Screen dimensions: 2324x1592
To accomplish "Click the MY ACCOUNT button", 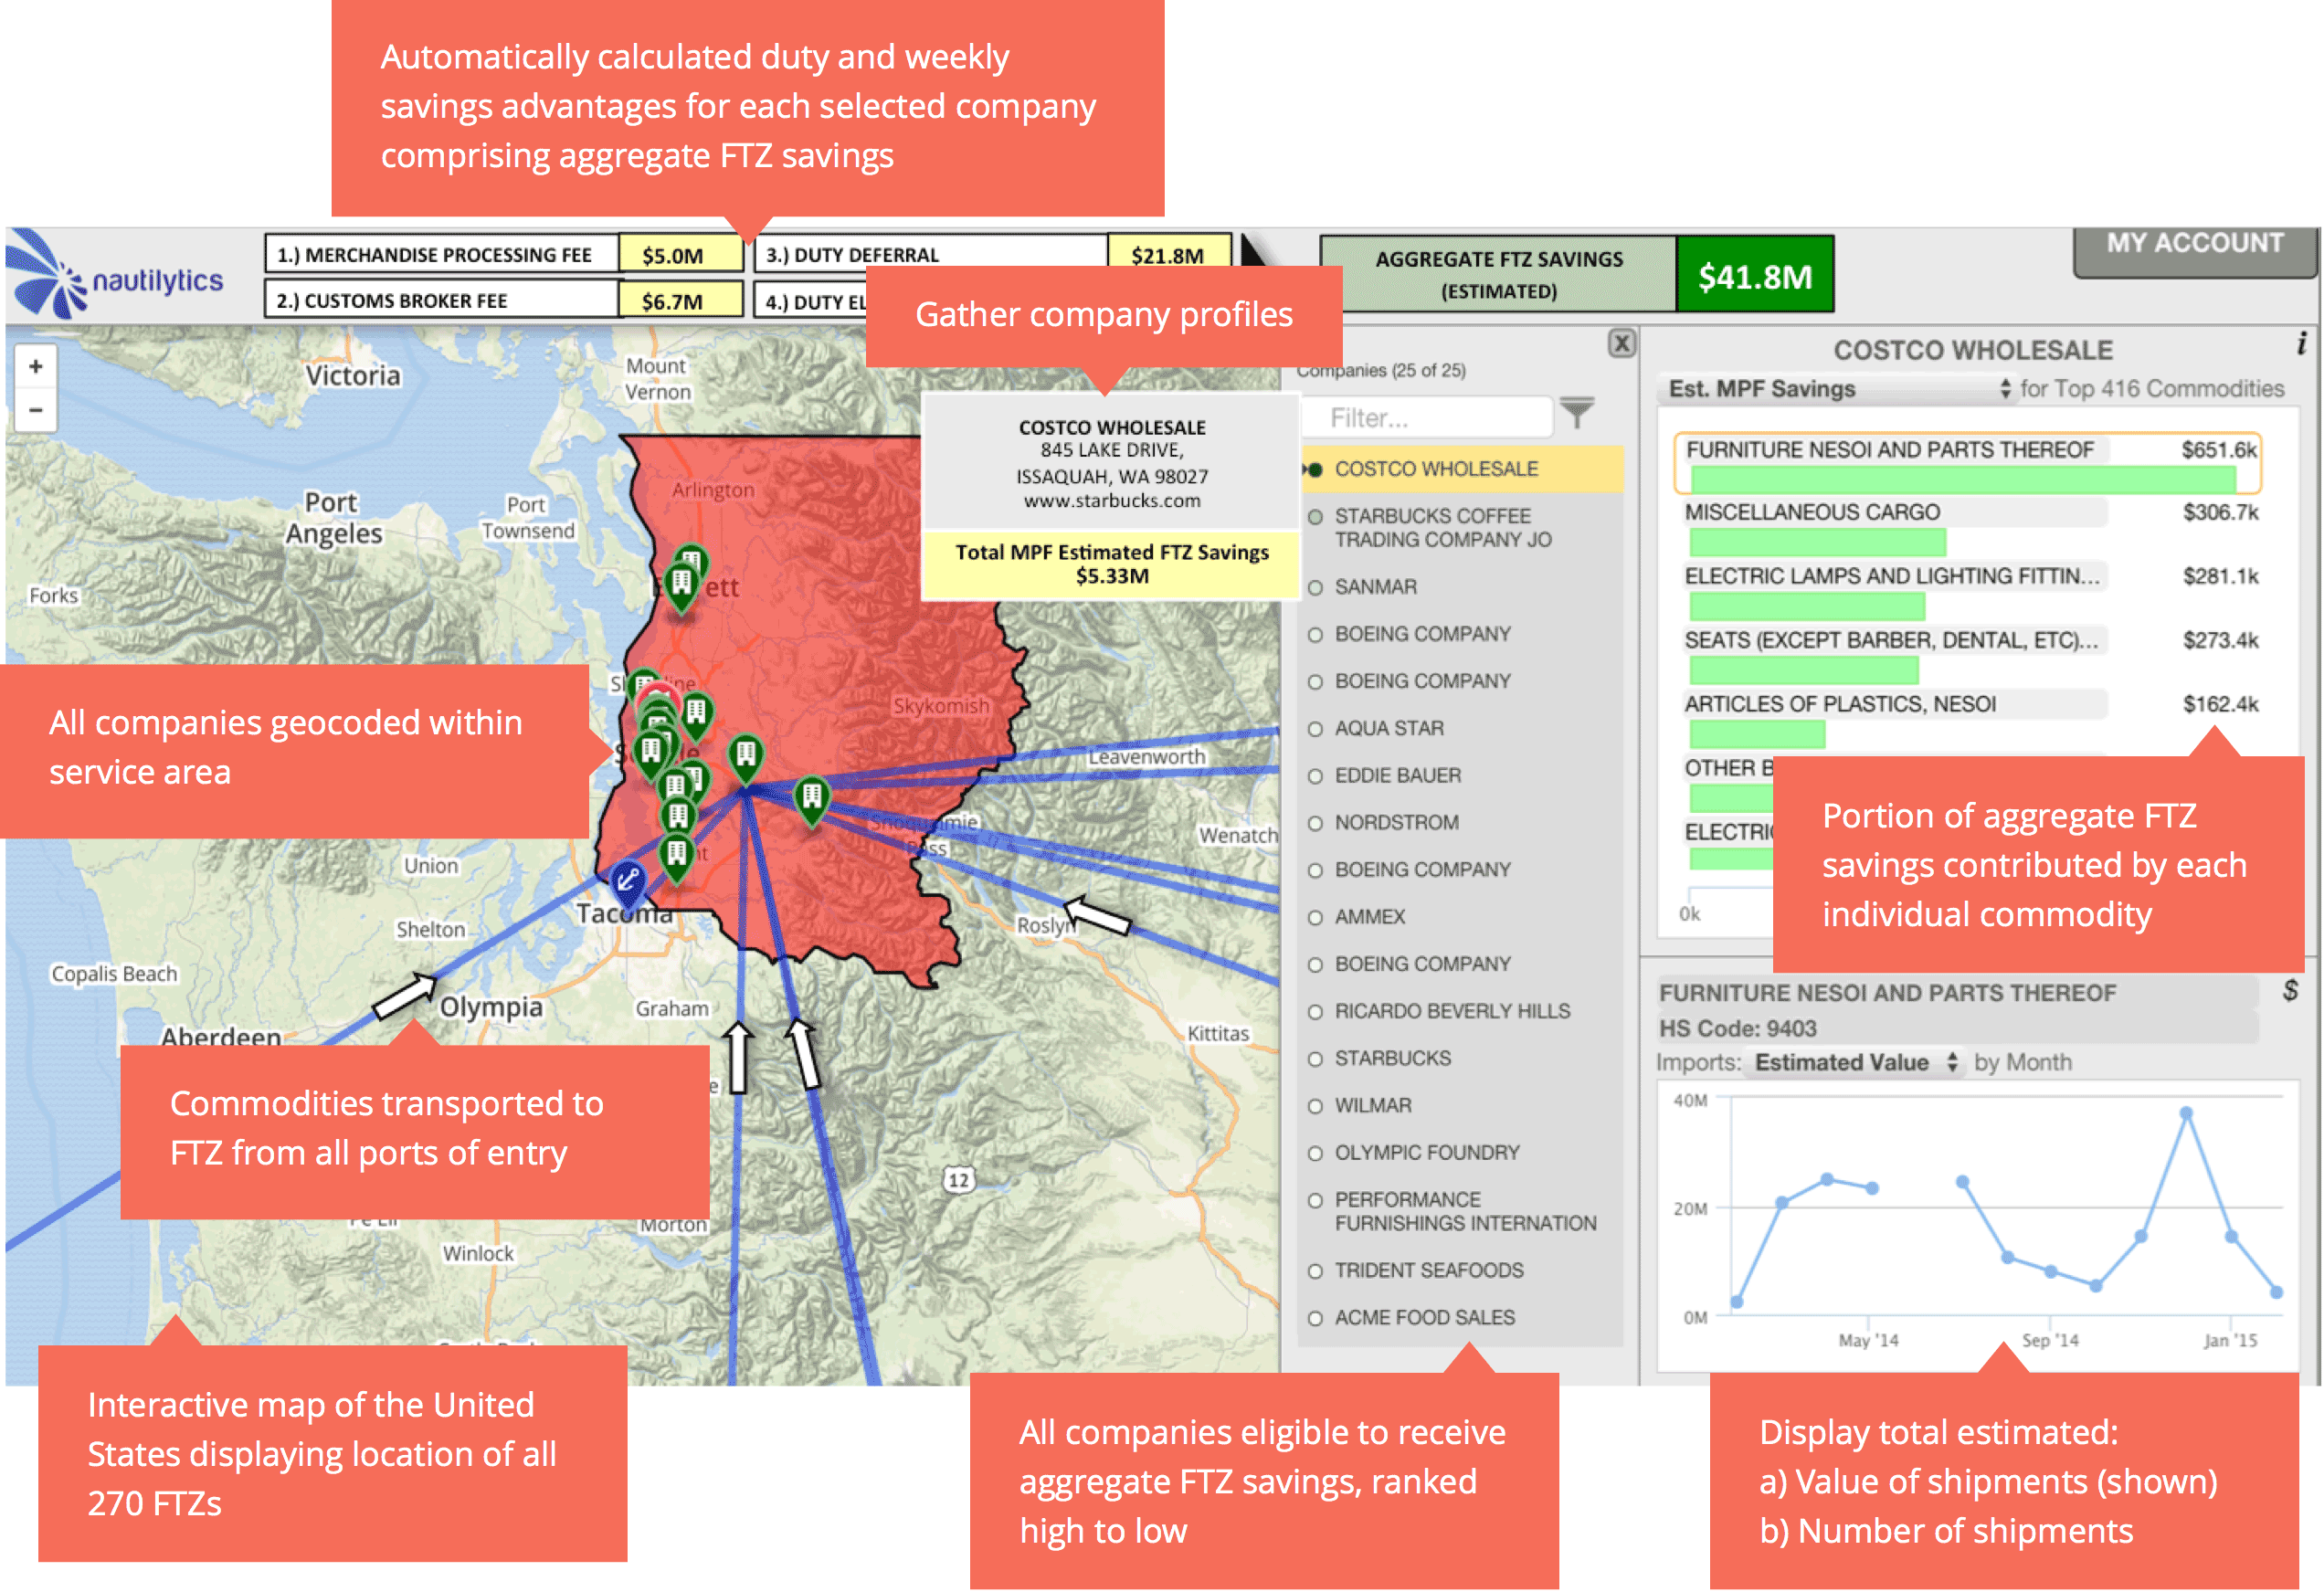I will click(x=2195, y=249).
